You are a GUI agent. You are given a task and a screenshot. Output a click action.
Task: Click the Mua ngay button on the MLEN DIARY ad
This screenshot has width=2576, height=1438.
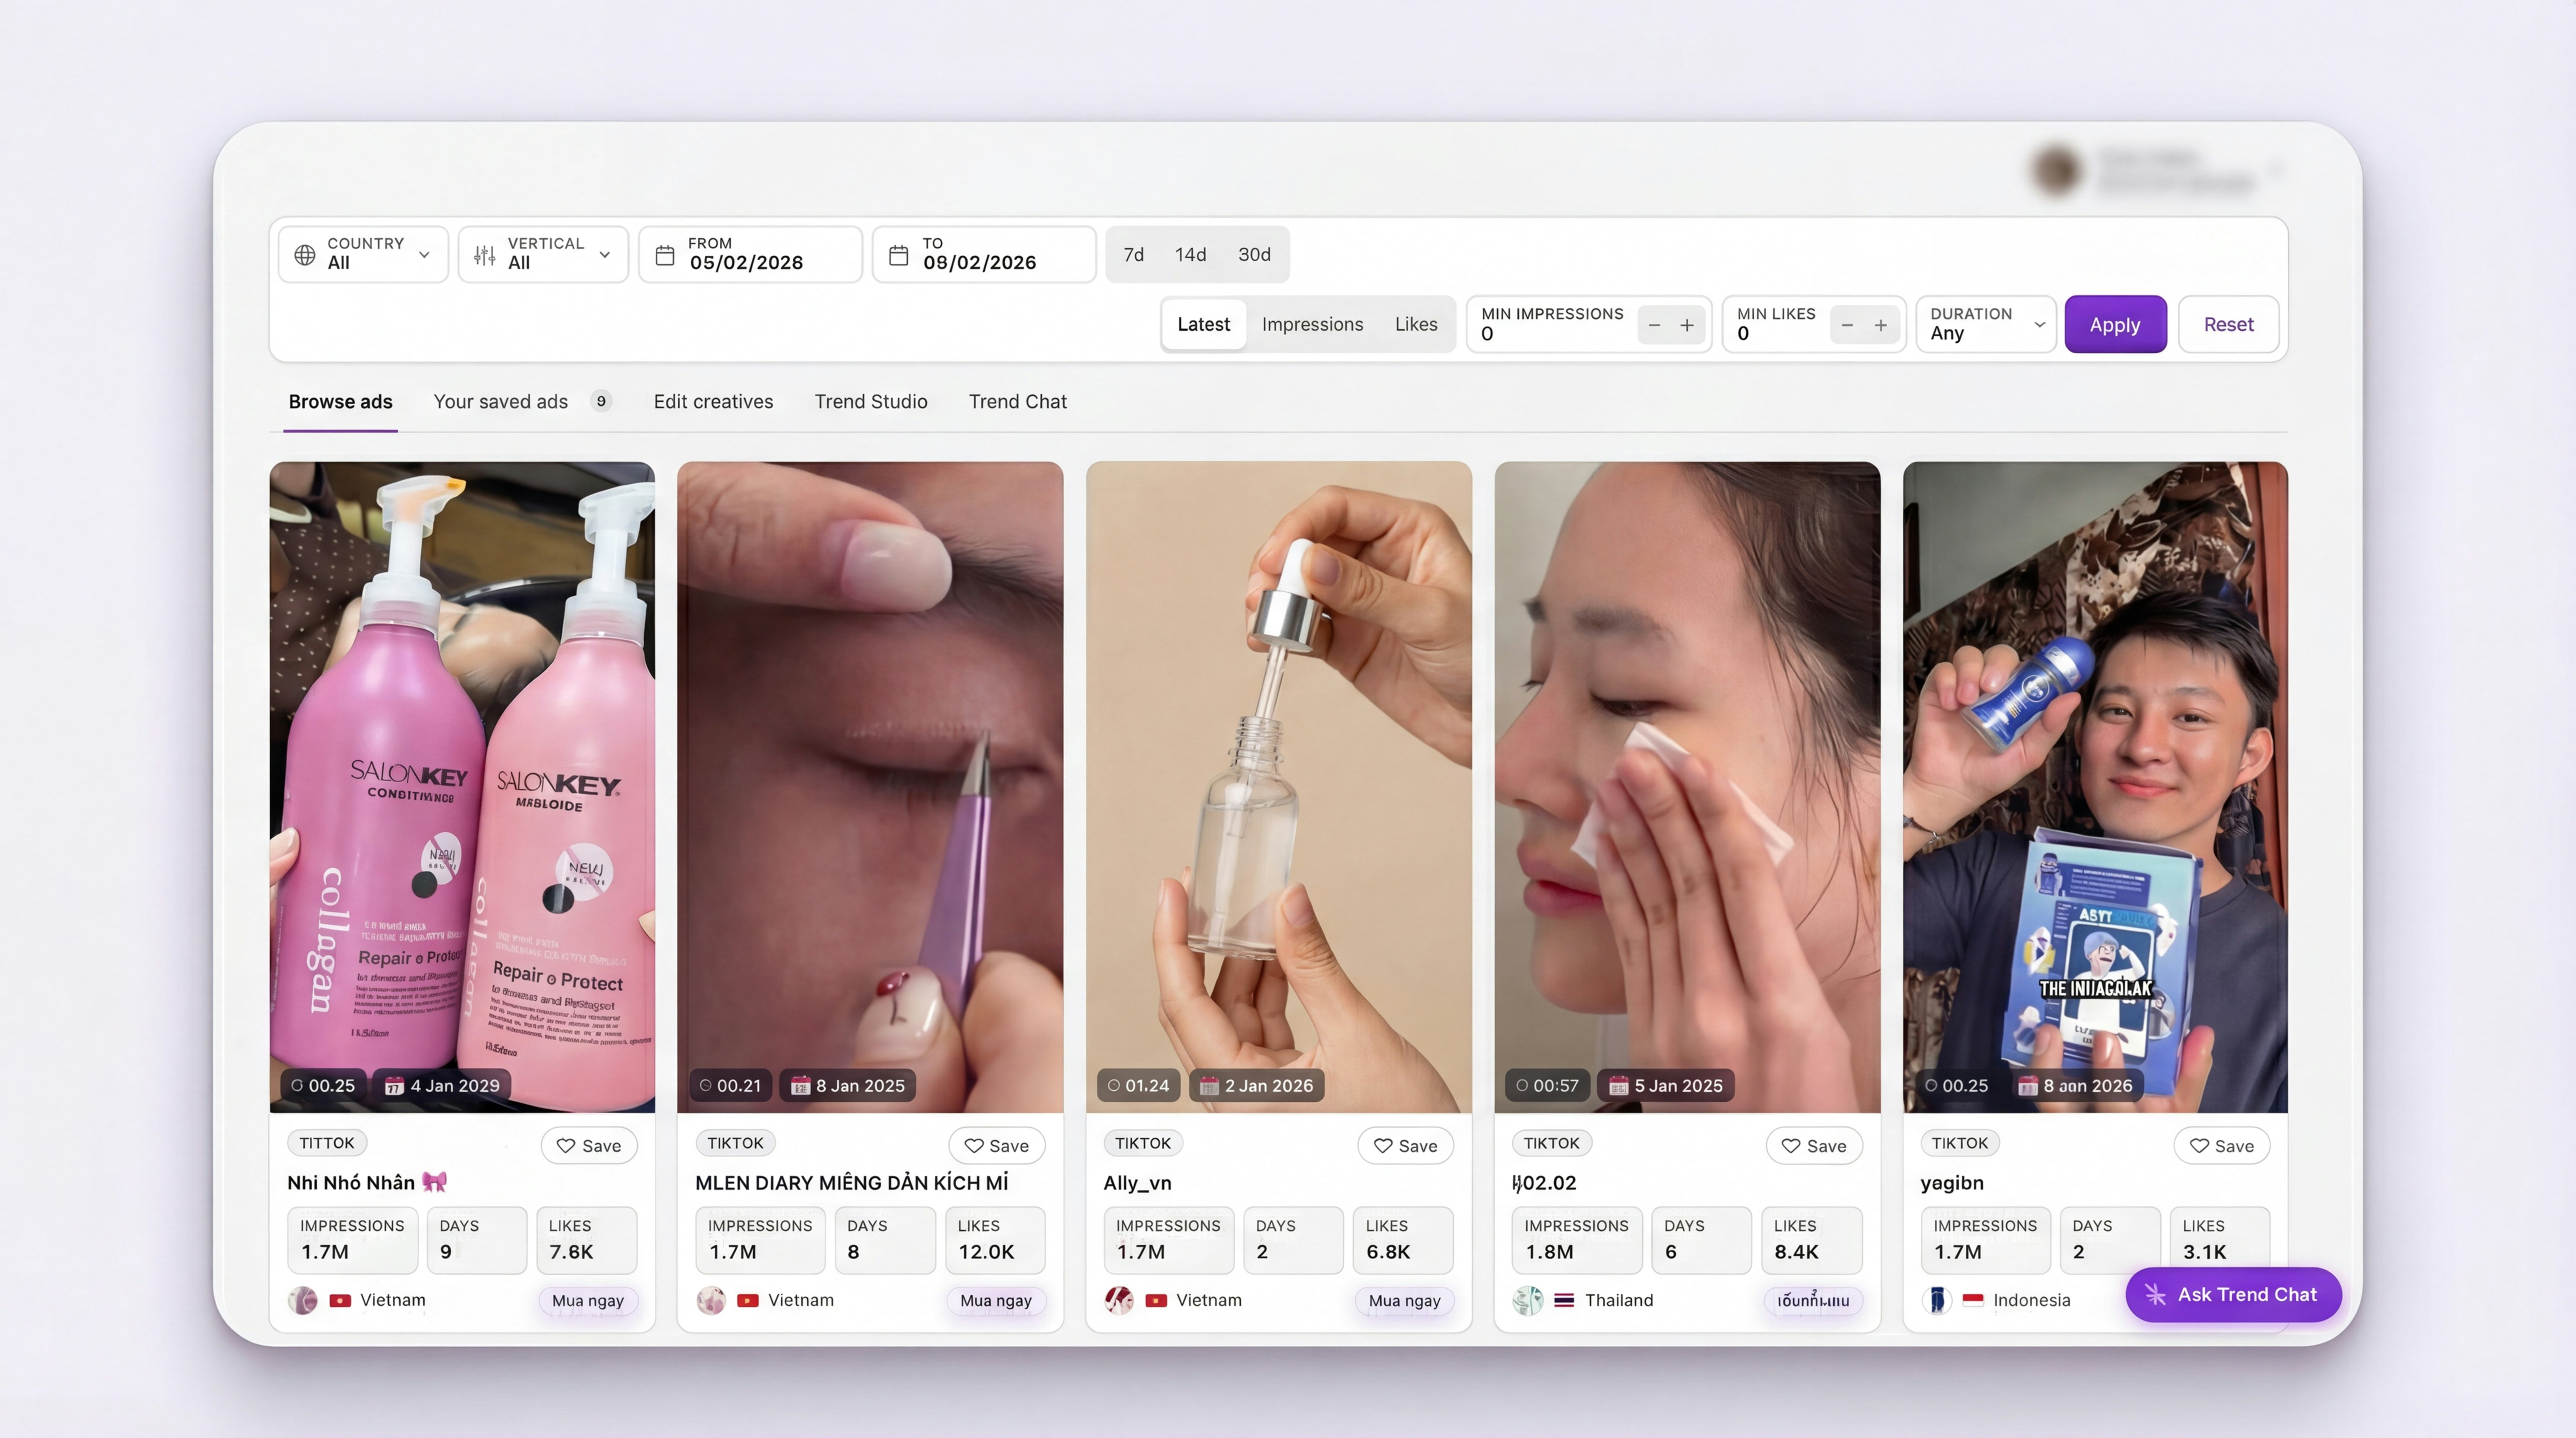(996, 1300)
